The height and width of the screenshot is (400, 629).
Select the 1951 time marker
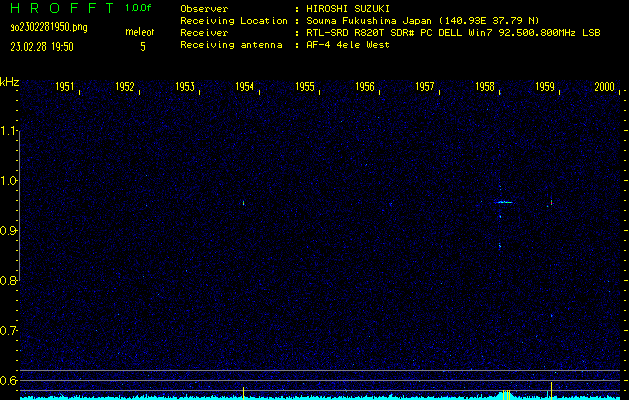(65, 87)
